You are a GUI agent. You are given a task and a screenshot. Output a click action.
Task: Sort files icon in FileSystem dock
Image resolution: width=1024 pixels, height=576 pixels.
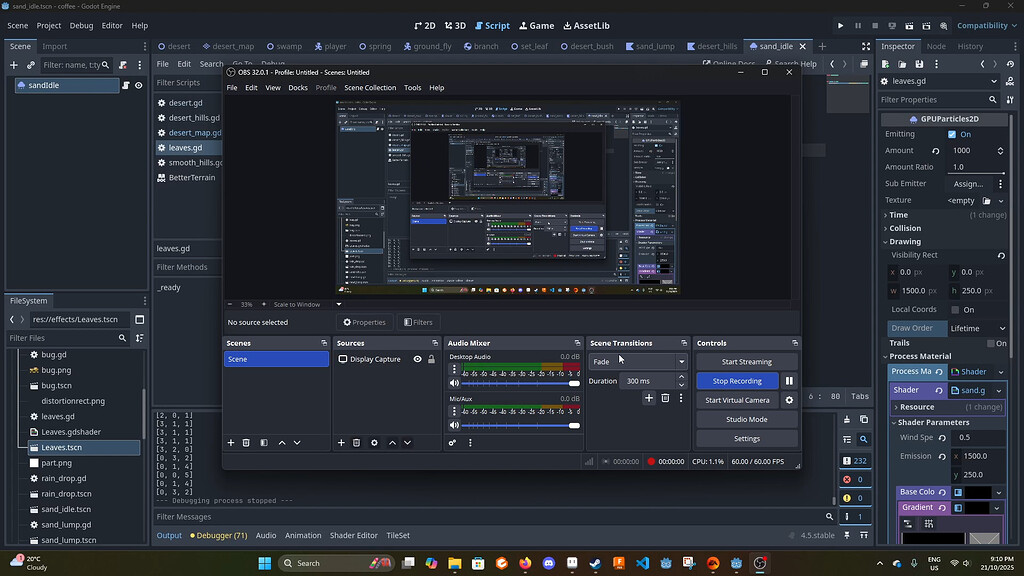pos(139,338)
